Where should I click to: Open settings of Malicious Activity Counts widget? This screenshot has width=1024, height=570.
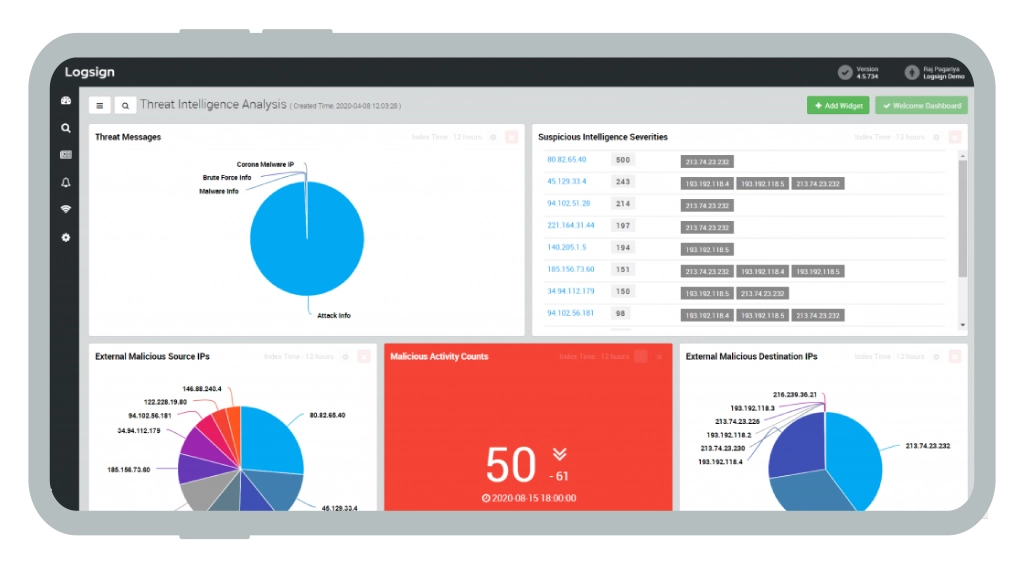(x=641, y=356)
